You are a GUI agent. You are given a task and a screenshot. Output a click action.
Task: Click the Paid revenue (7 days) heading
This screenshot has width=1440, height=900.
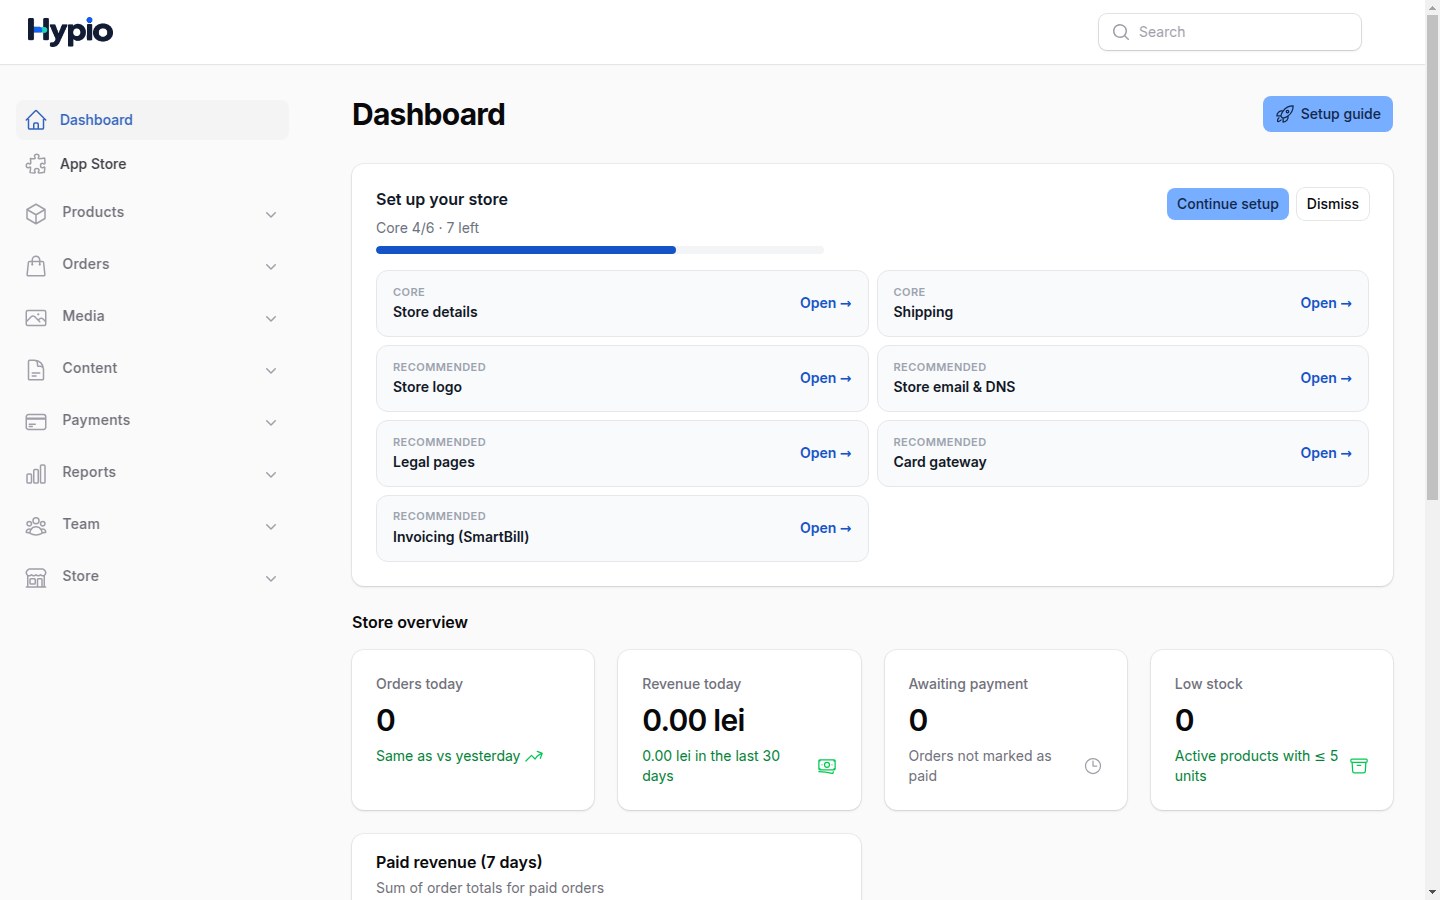point(459,862)
